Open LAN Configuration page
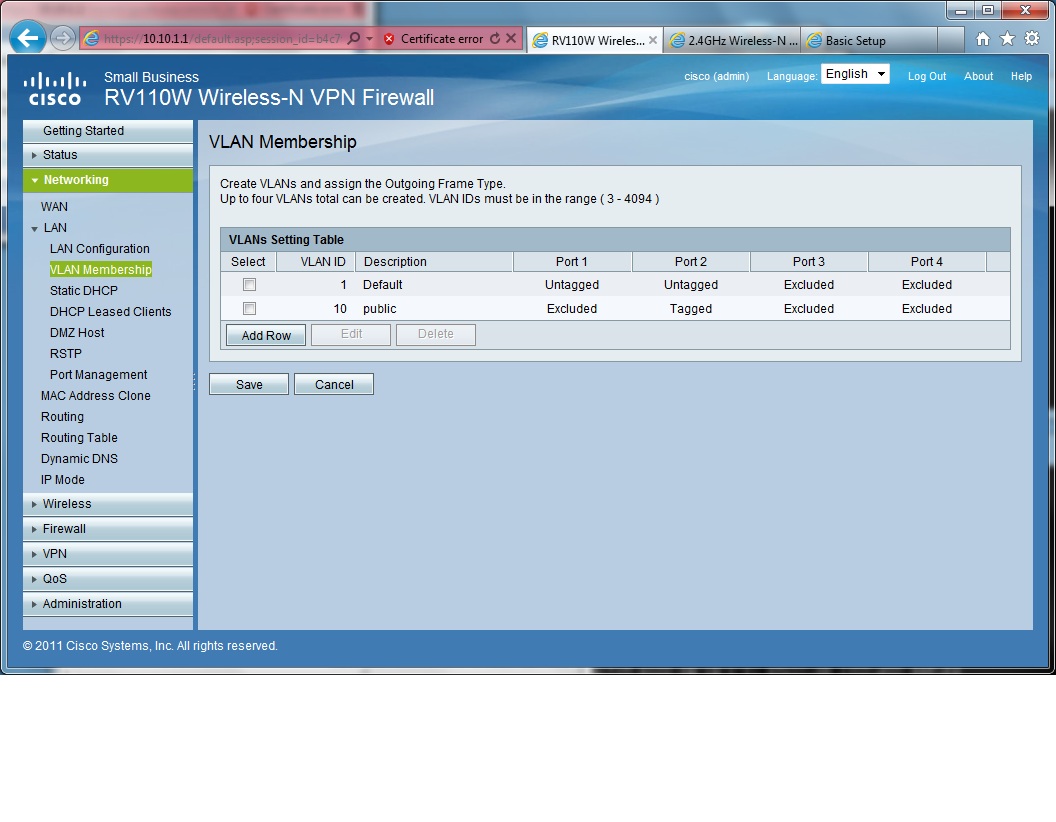This screenshot has width=1056, height=822. pos(100,248)
